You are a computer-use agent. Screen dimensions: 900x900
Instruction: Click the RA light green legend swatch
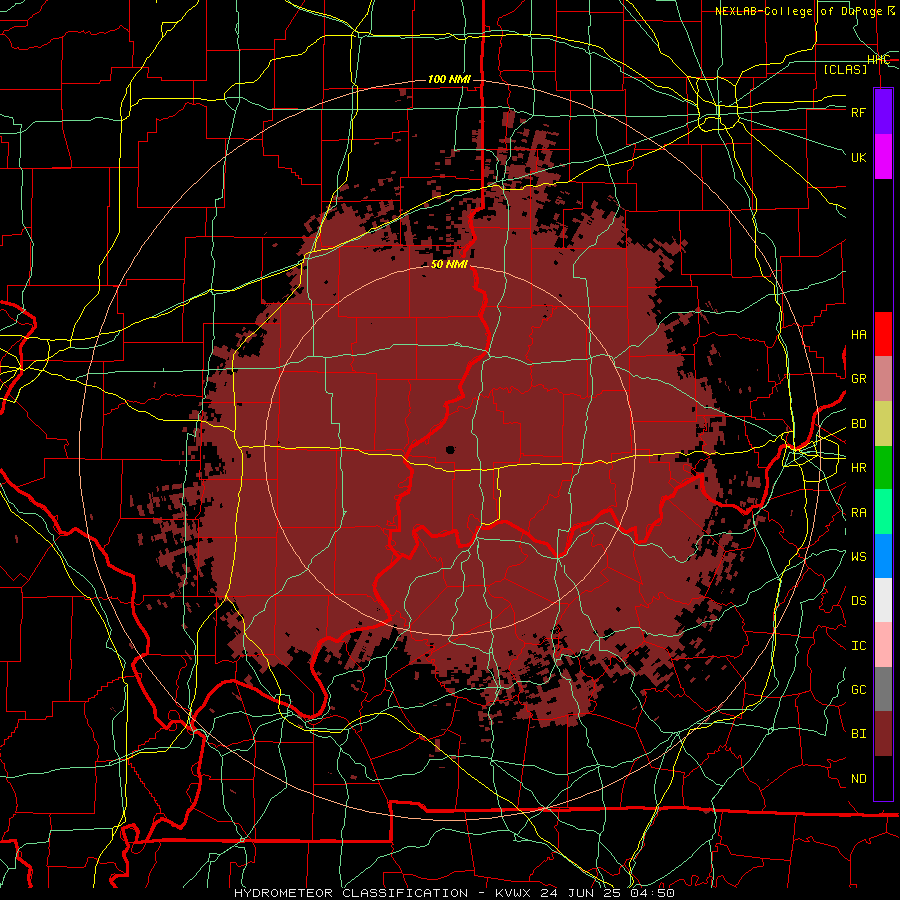[x=883, y=512]
